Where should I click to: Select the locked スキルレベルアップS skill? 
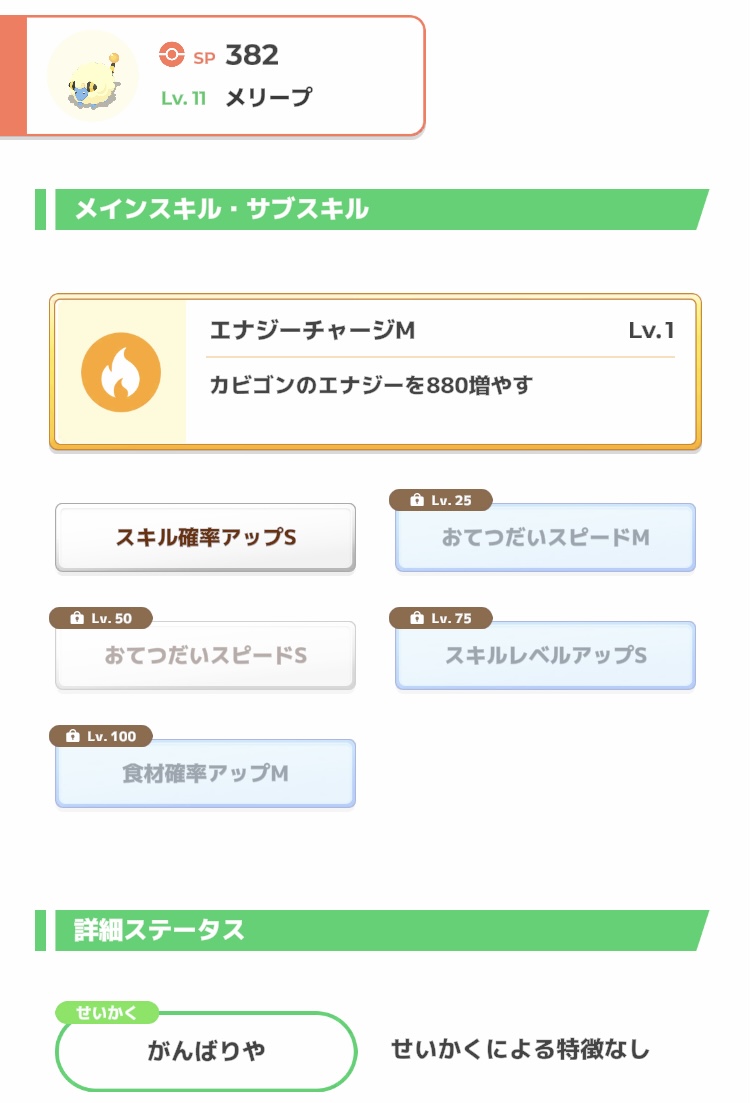click(x=545, y=657)
